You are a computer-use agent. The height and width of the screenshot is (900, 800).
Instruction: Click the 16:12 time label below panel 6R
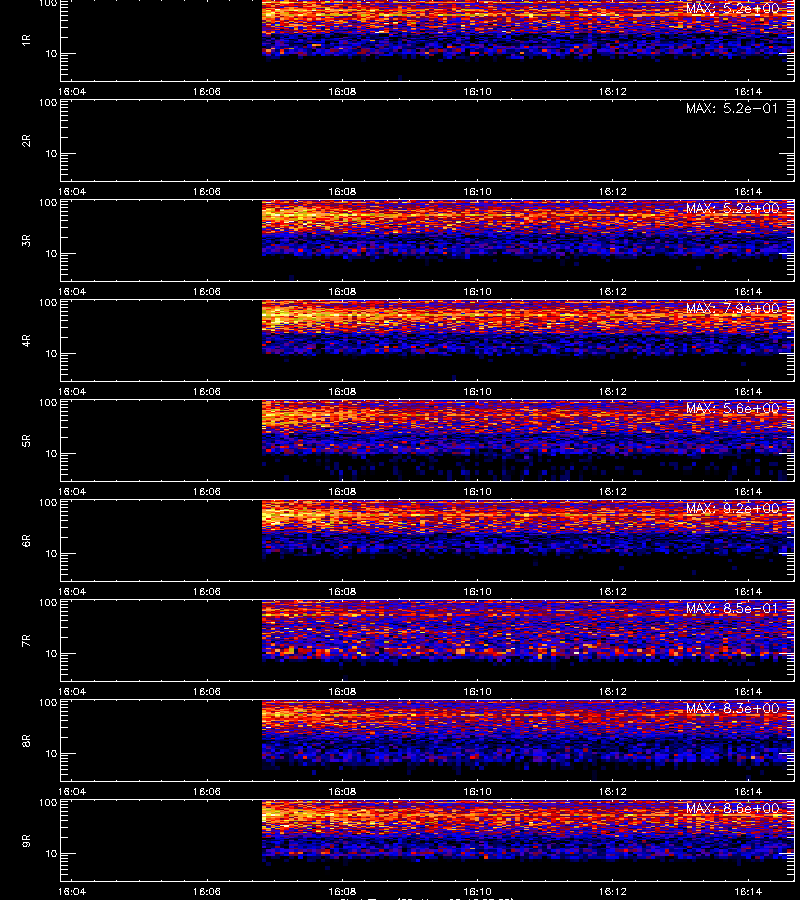pos(613,591)
